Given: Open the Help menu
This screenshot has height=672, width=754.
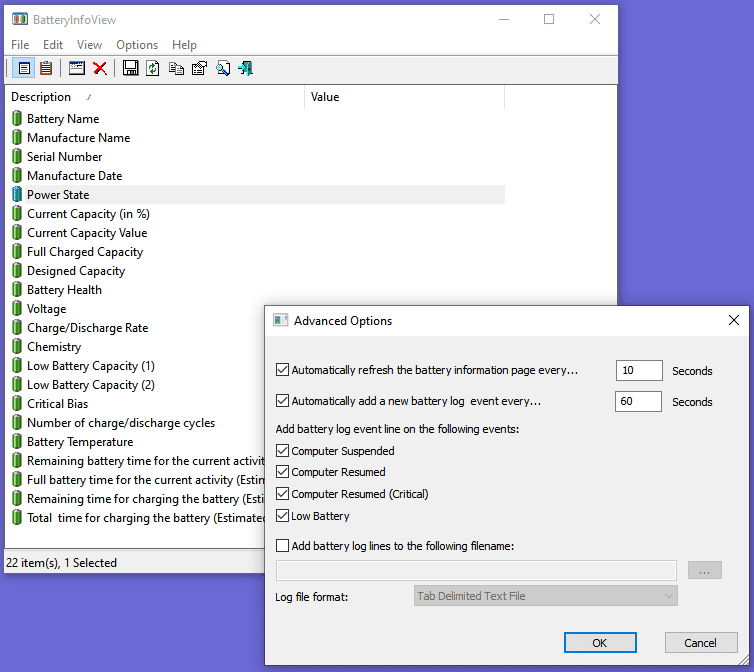Looking at the screenshot, I should 184,45.
